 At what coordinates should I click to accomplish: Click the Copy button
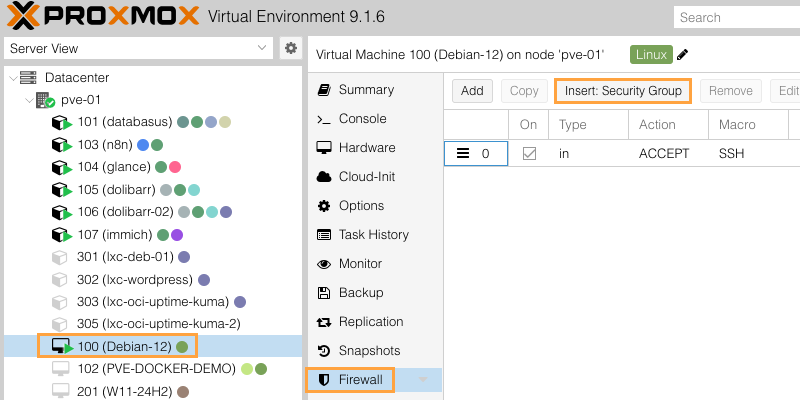pos(524,91)
